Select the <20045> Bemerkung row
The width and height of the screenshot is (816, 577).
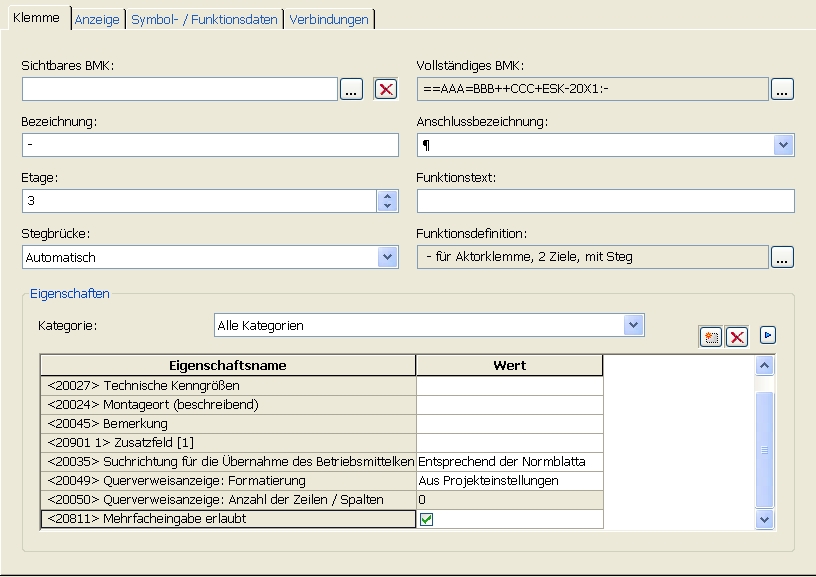click(x=228, y=424)
